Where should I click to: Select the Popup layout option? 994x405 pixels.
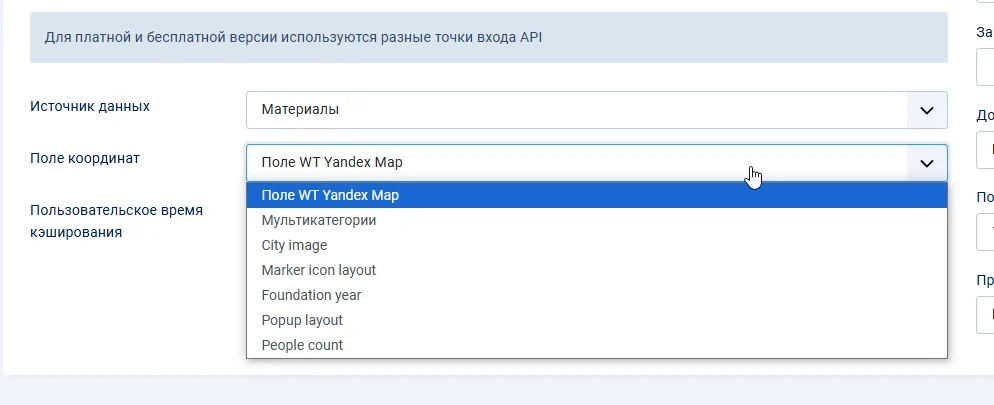[597, 320]
